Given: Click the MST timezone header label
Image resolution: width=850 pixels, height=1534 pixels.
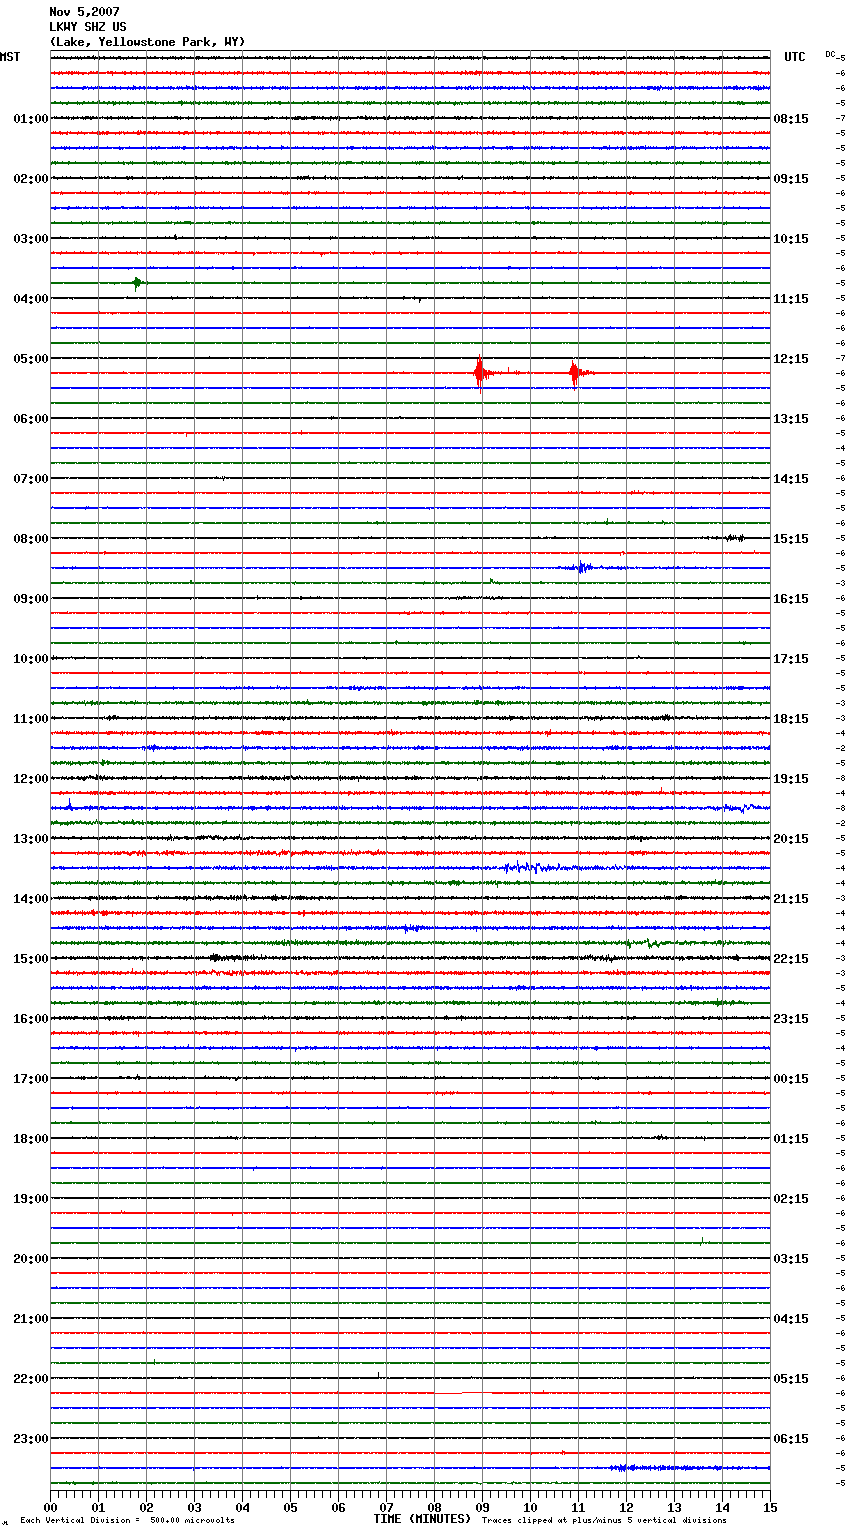Looking at the screenshot, I should tap(10, 57).
